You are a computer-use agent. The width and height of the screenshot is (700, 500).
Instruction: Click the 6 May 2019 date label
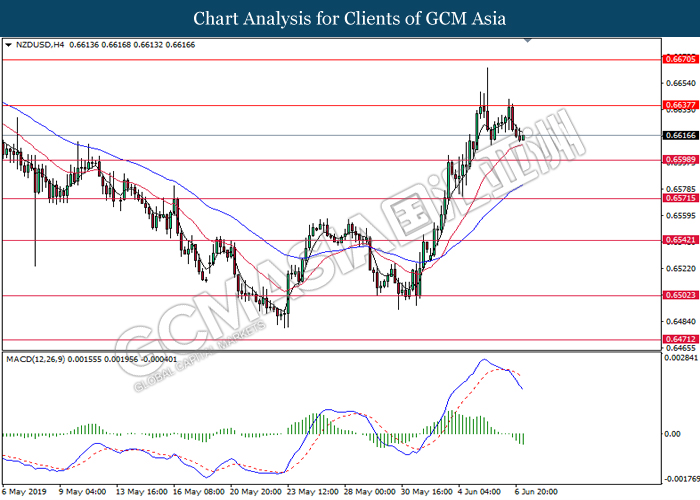[25, 492]
